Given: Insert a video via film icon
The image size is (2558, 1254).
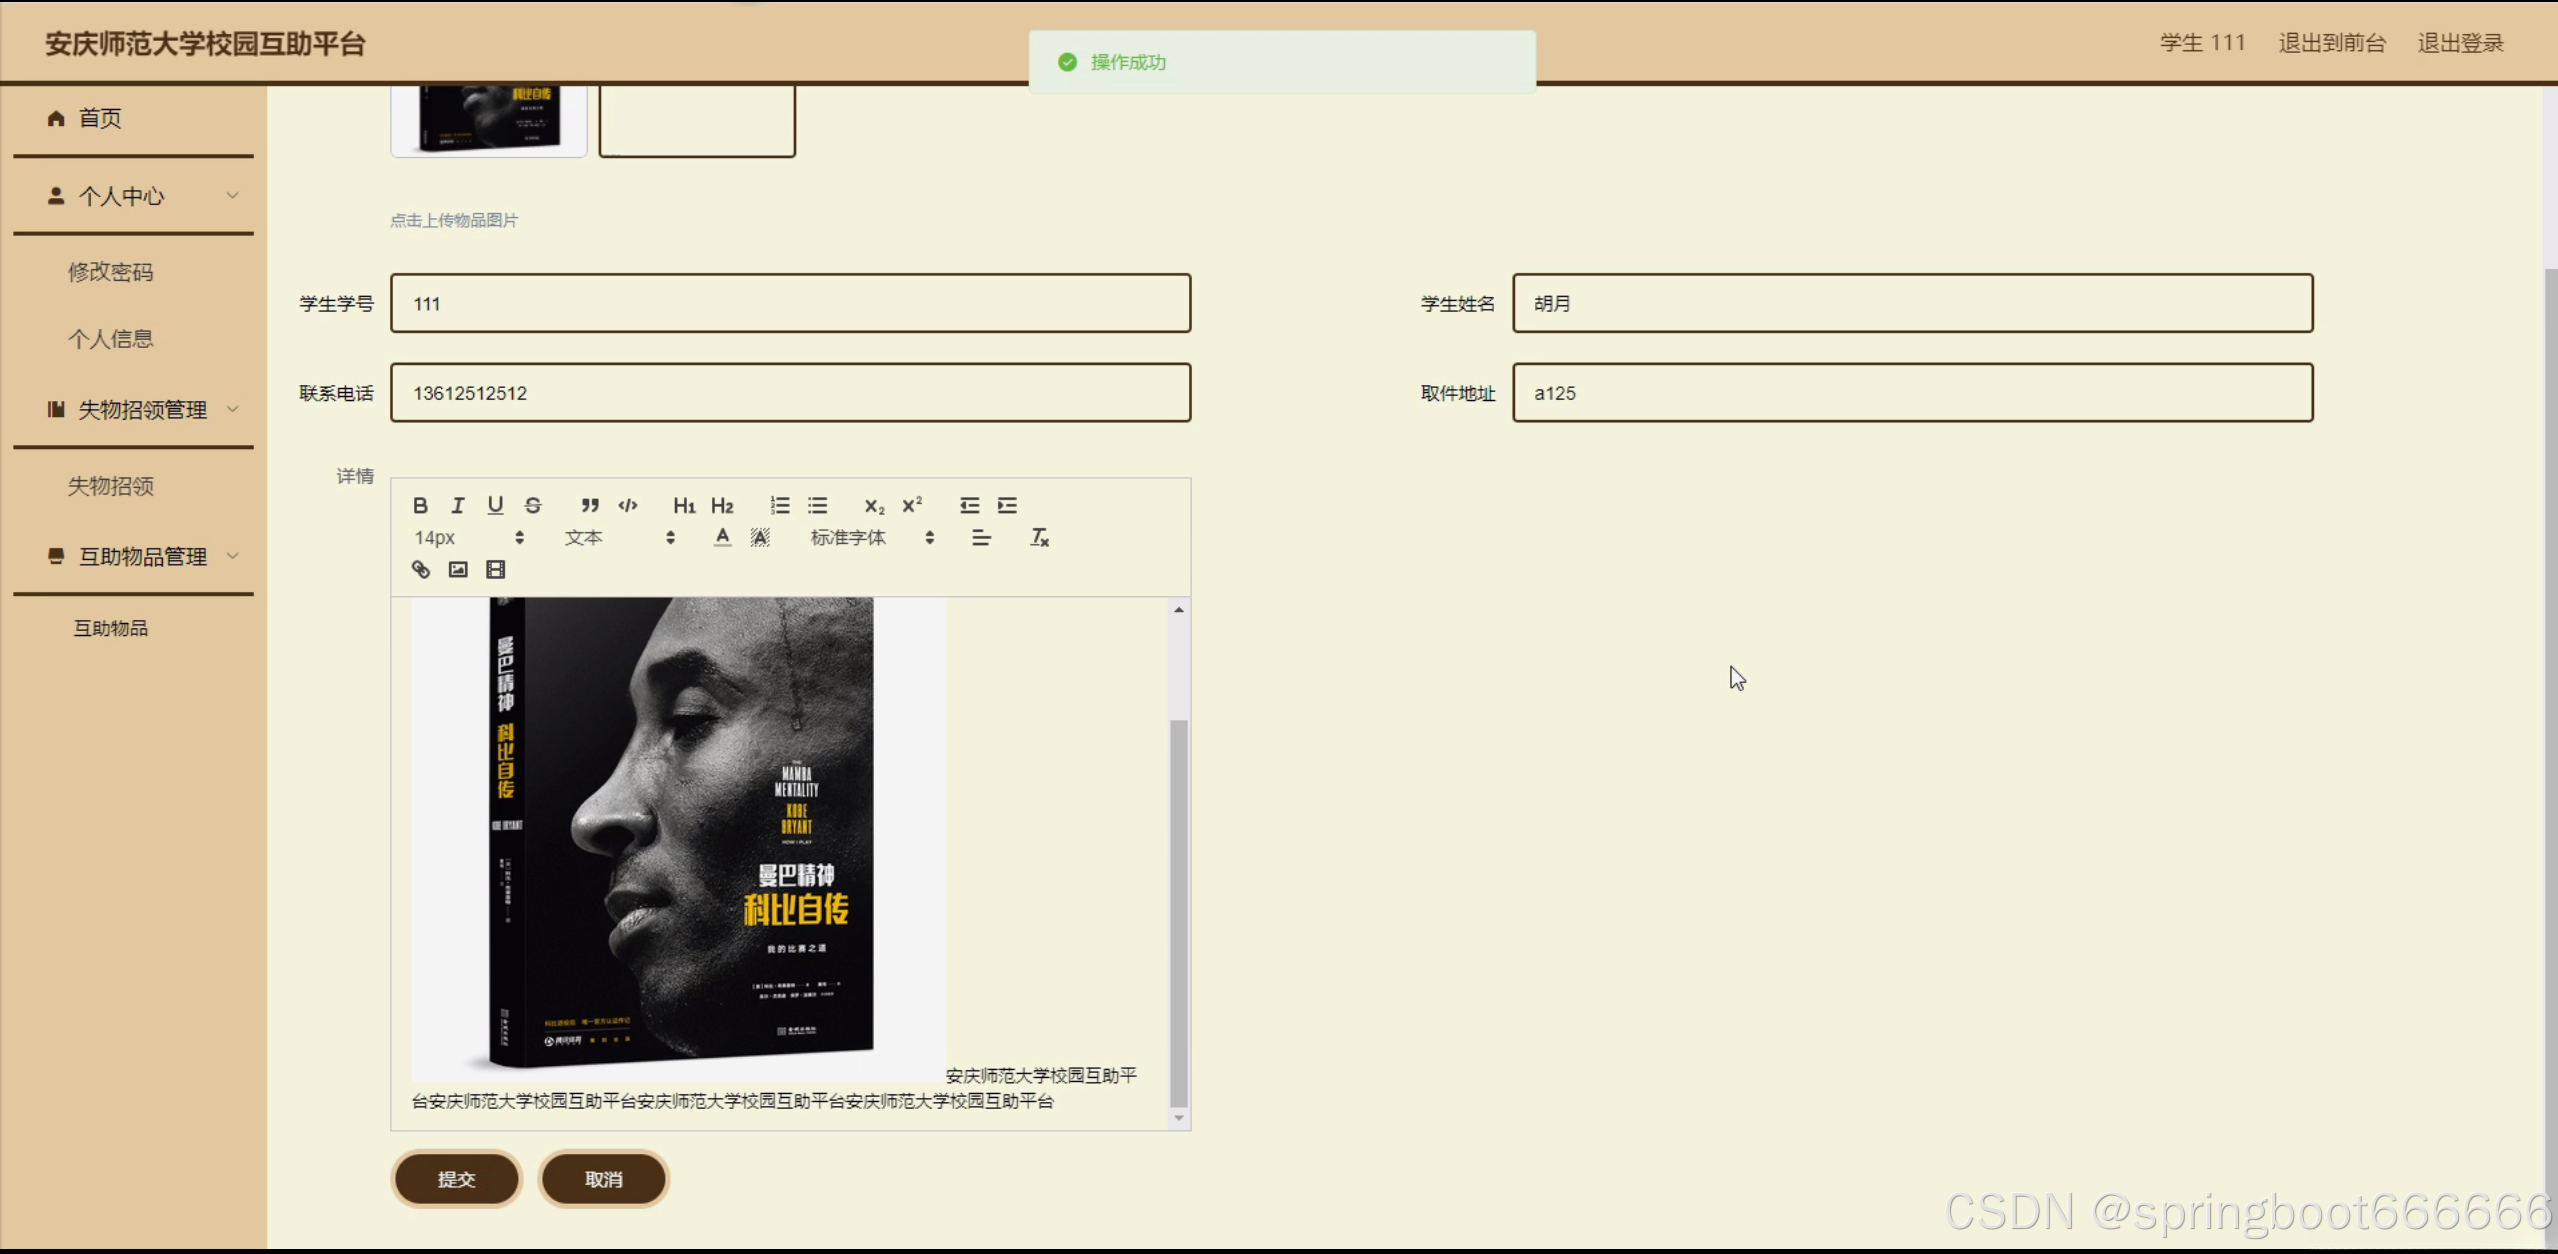Looking at the screenshot, I should [x=495, y=569].
